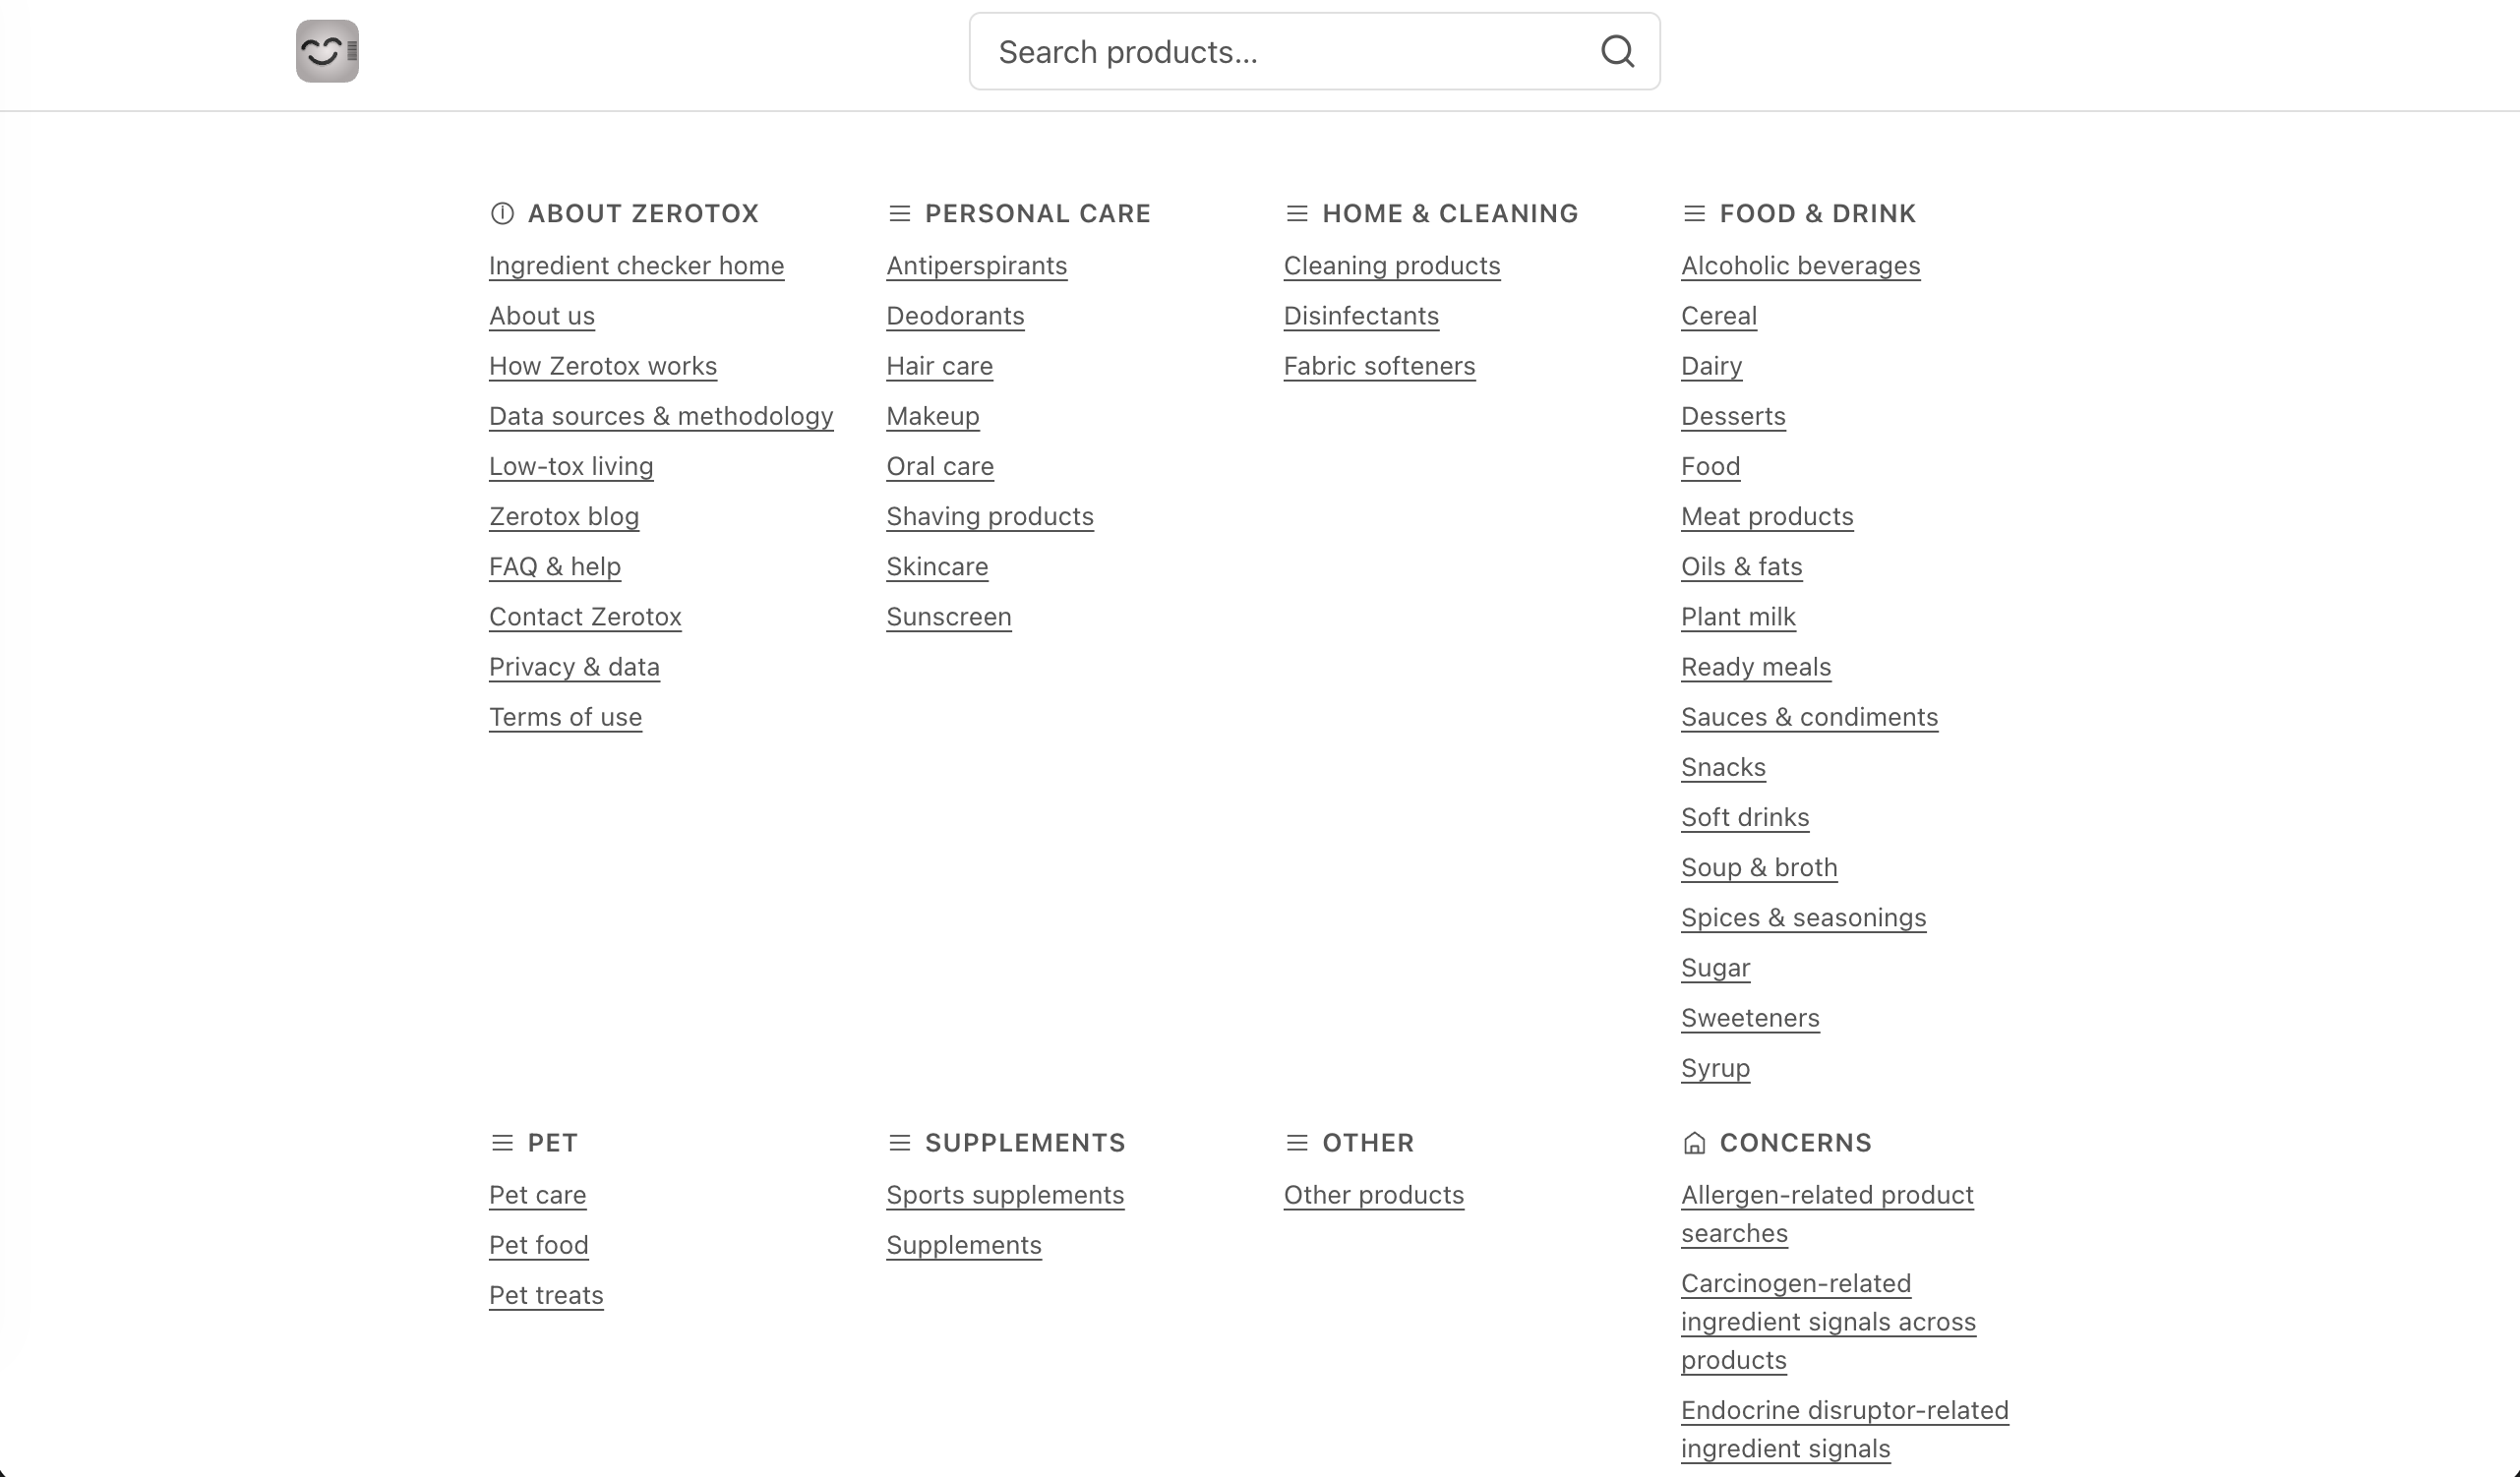The image size is (2520, 1477).
Task: Click the list icon beside Food & Drink
Action: coord(1693,213)
